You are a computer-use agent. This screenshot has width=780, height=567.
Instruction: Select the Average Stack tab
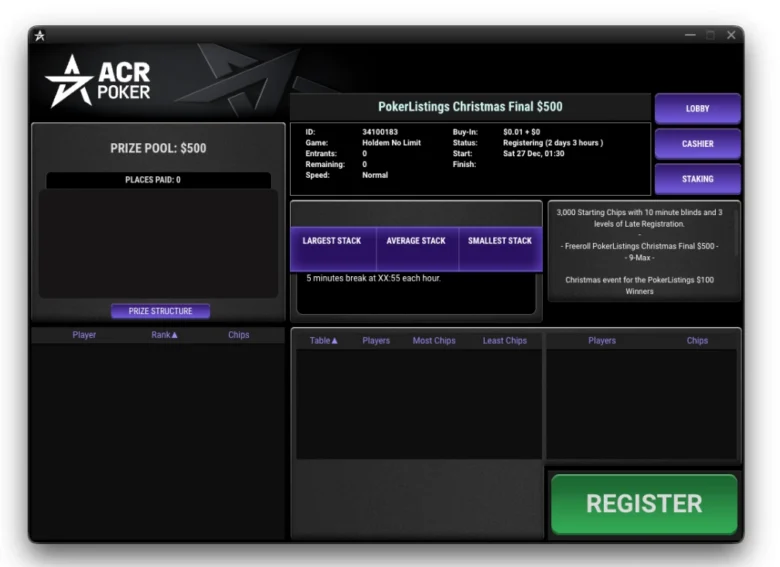coord(416,248)
